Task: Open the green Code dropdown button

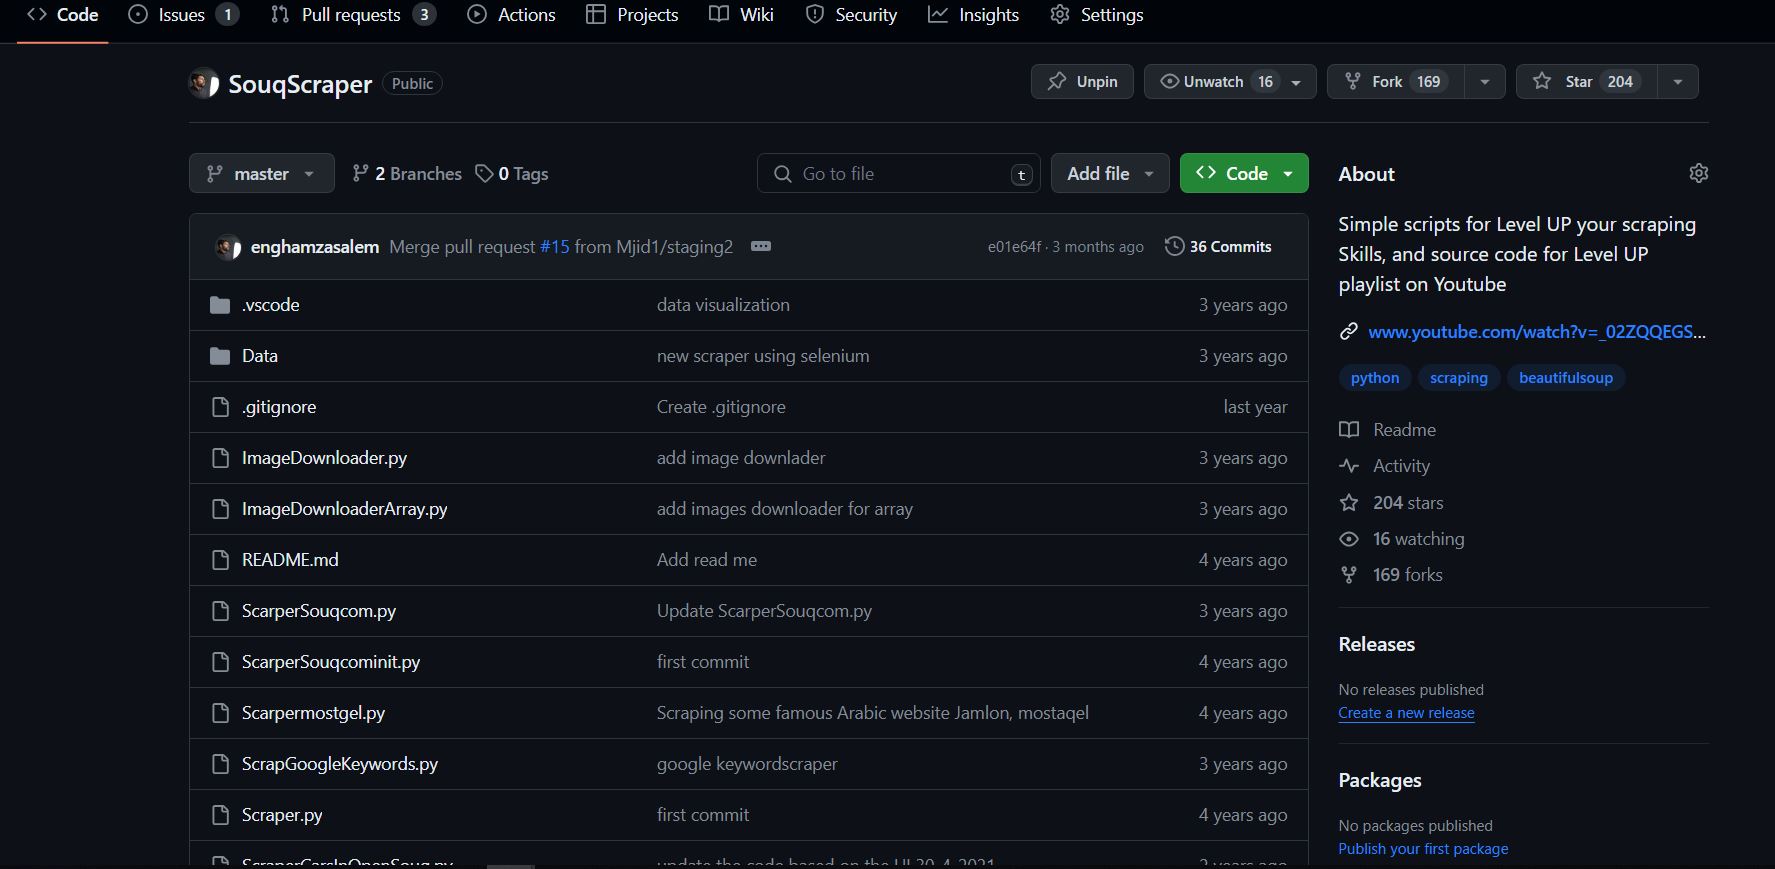Action: [x=1244, y=173]
